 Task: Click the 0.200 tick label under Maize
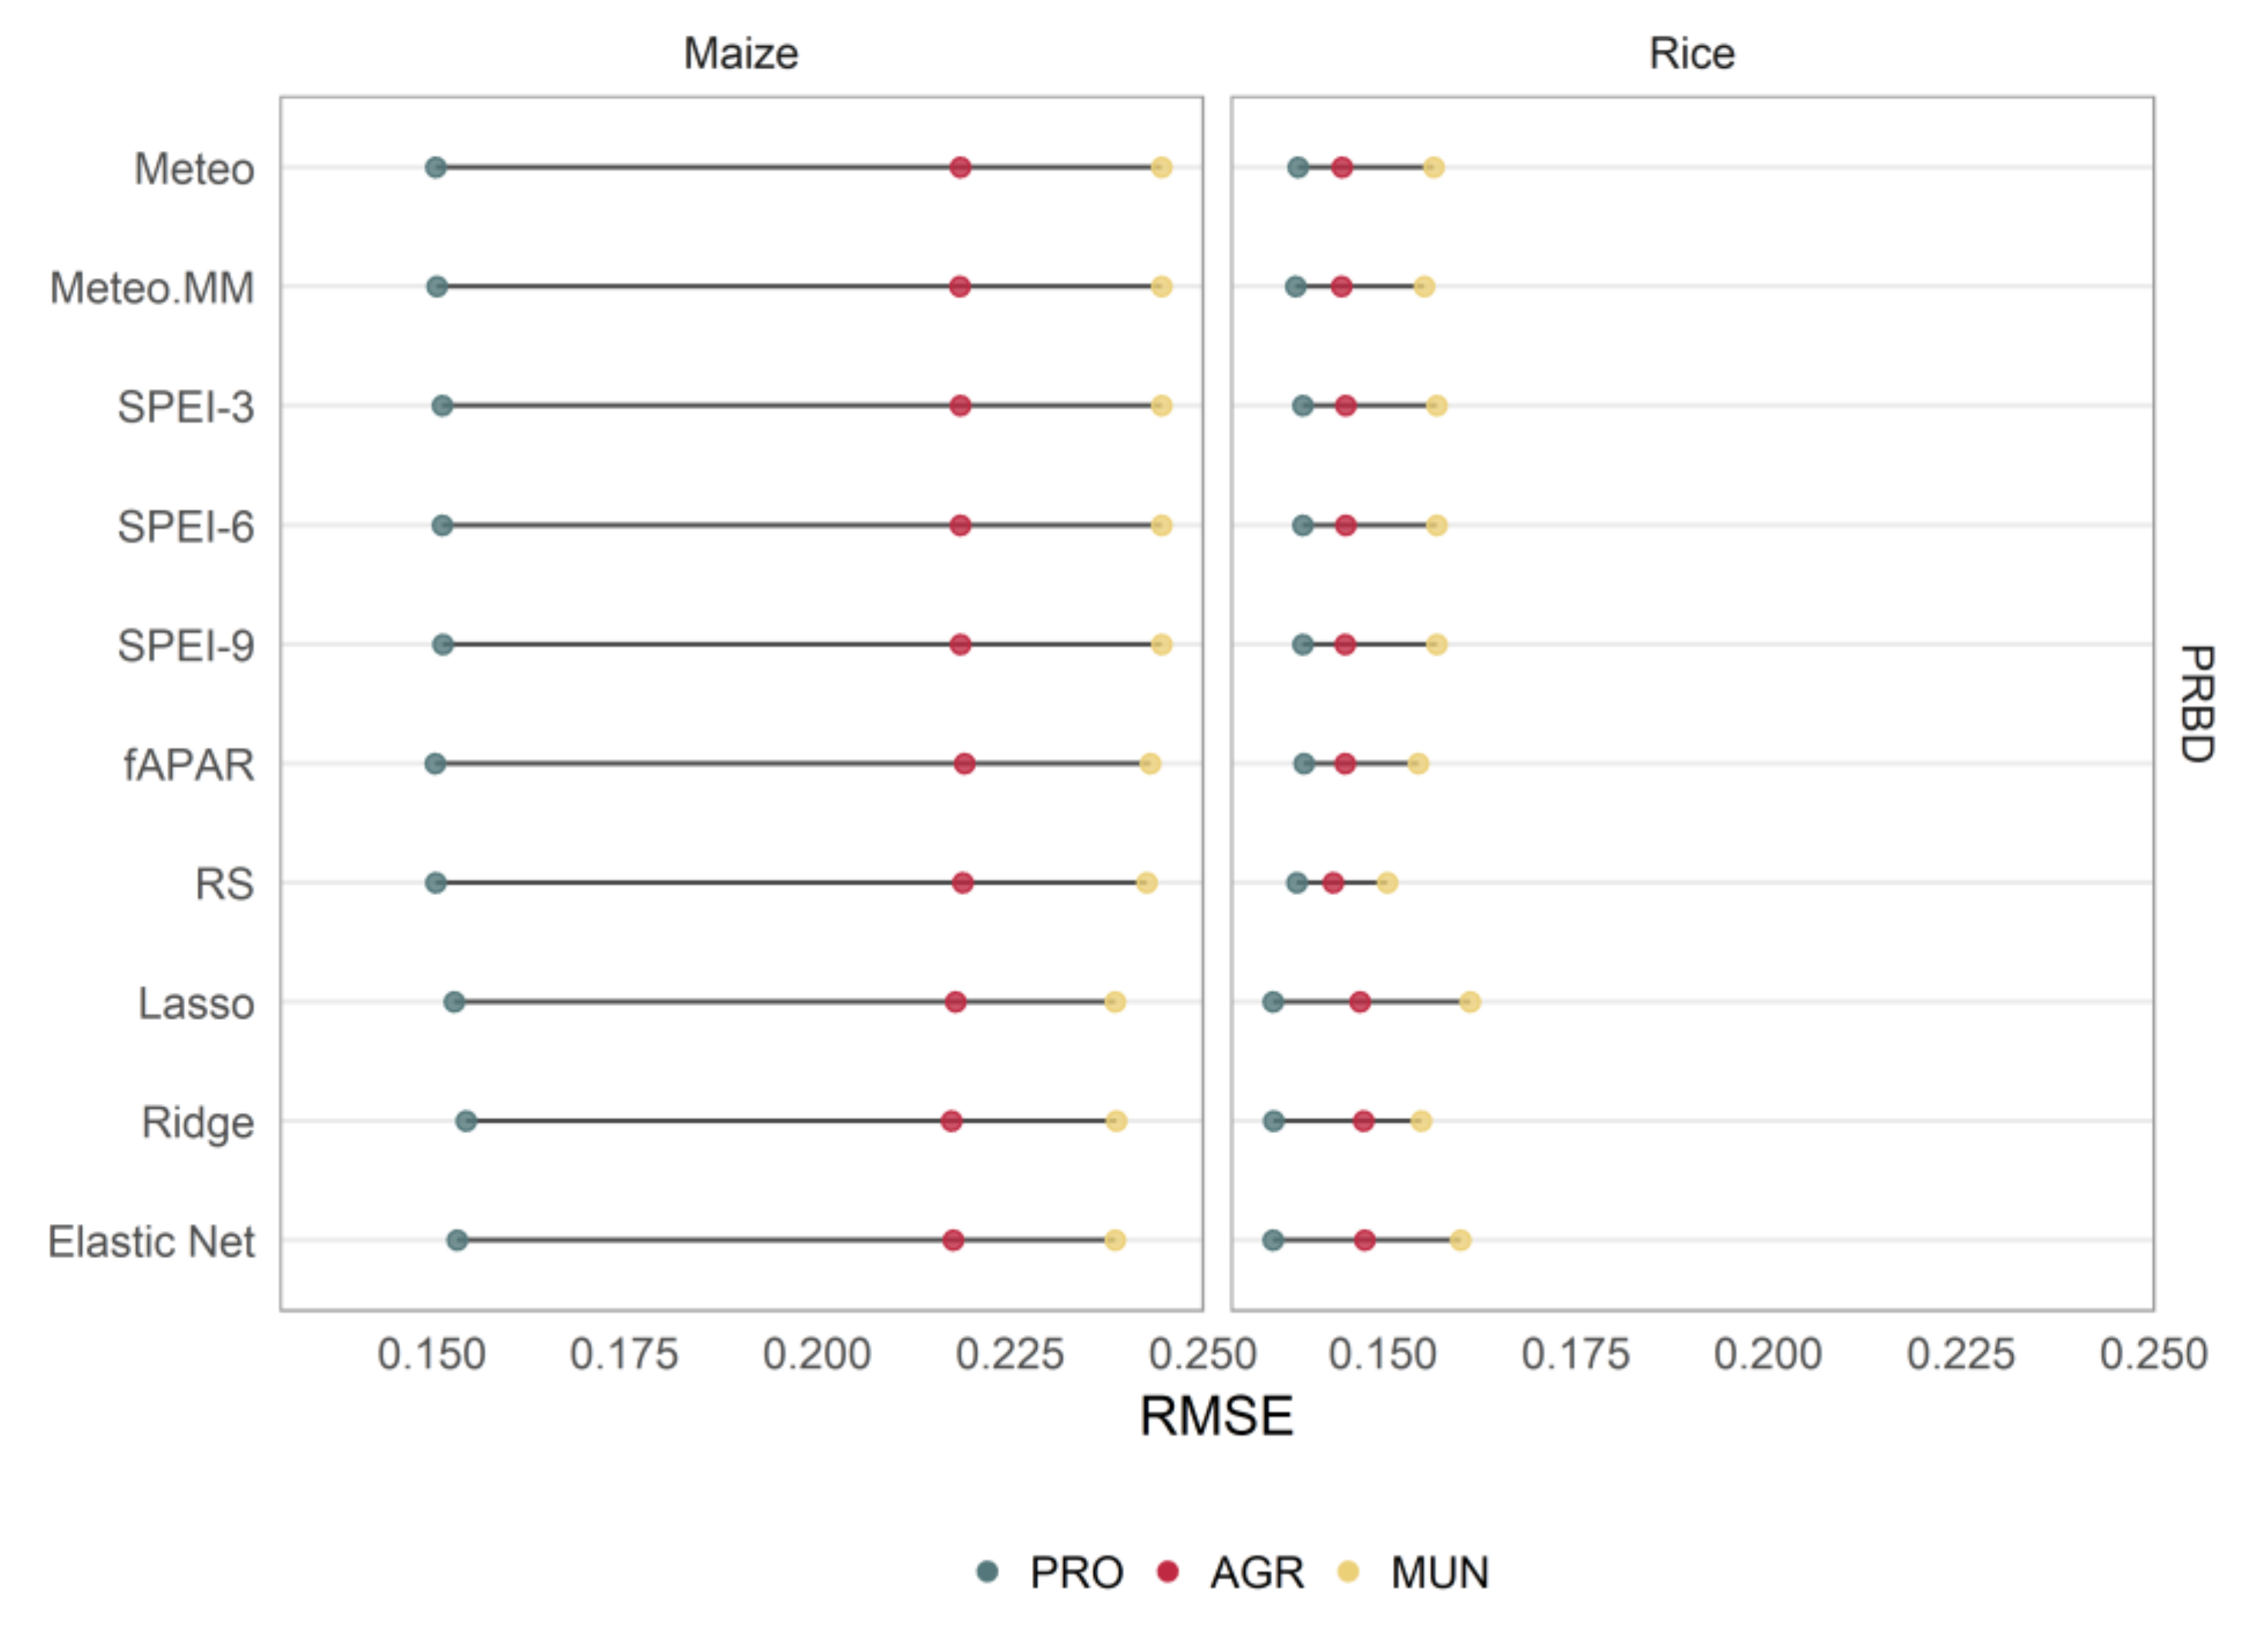click(817, 1356)
